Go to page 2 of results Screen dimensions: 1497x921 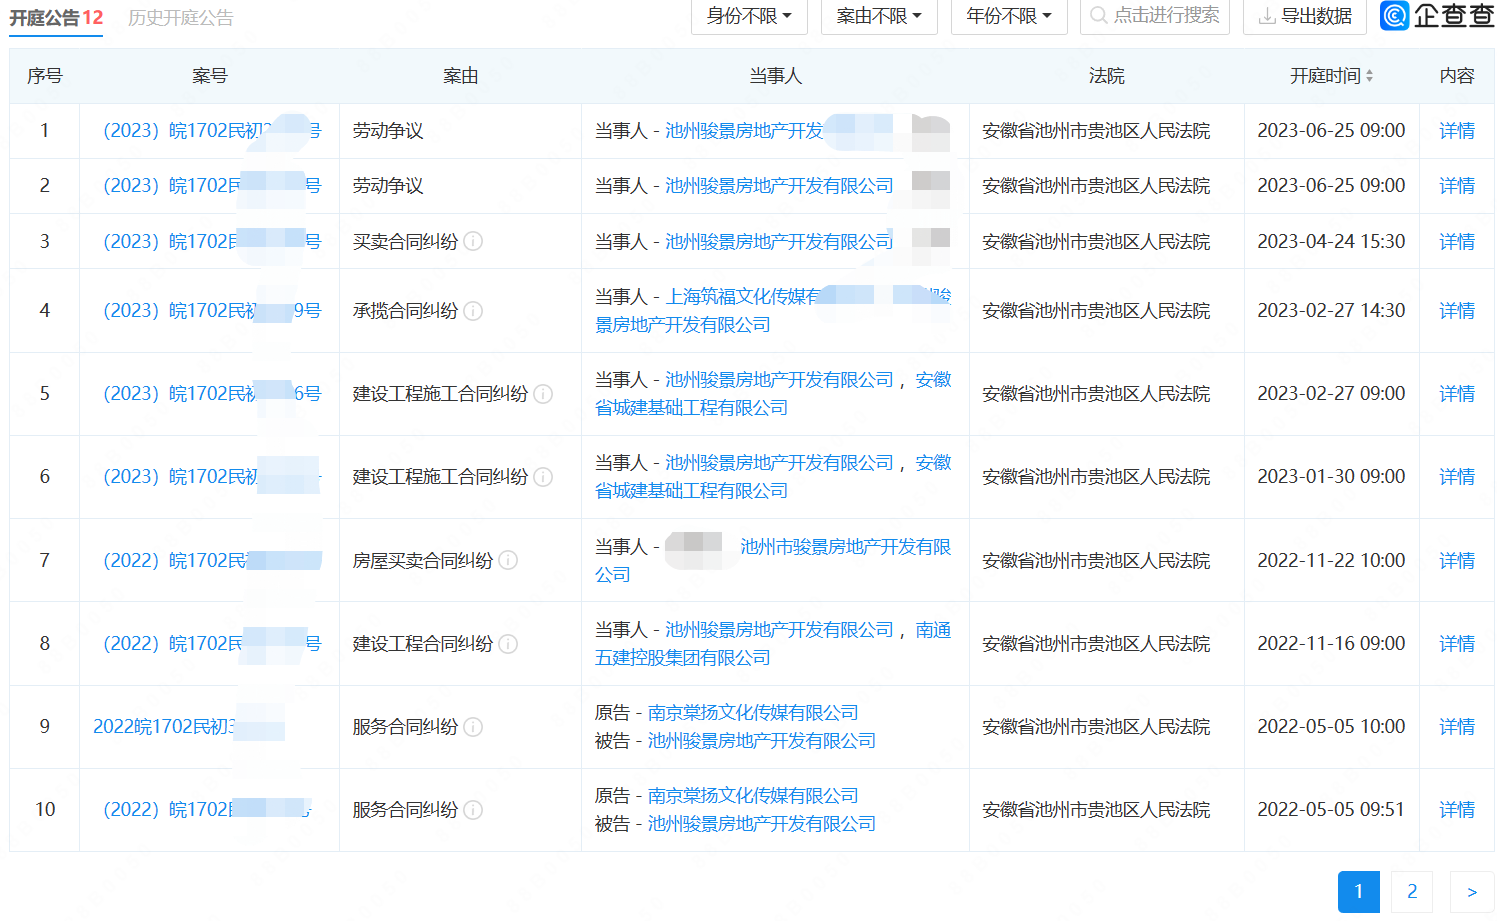coord(1412,892)
